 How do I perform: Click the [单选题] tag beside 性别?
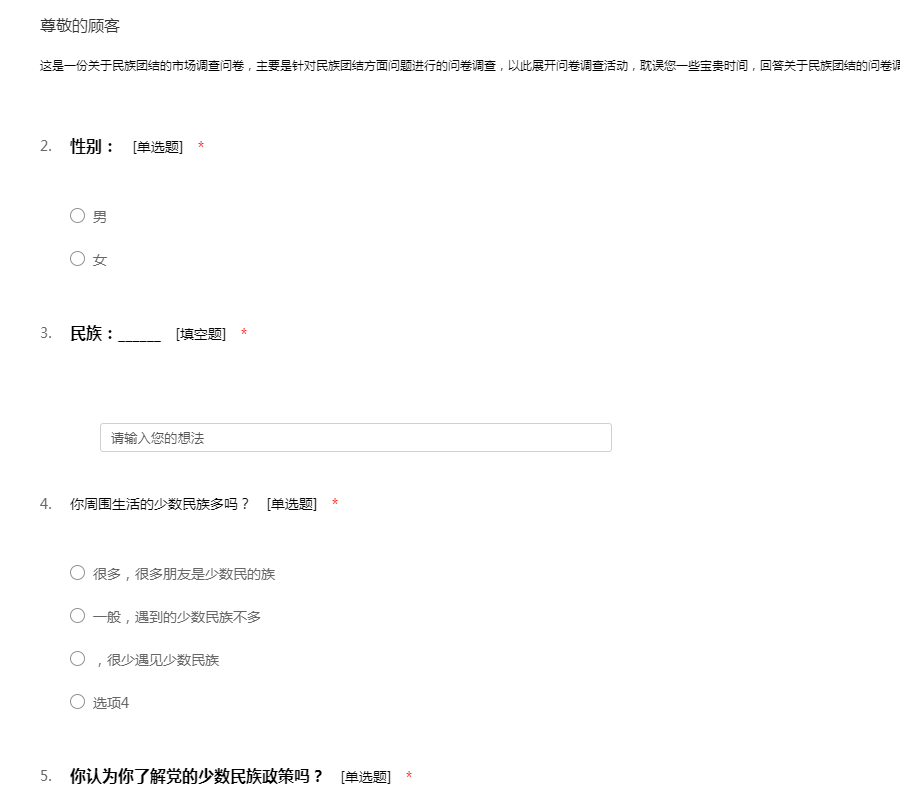point(157,147)
